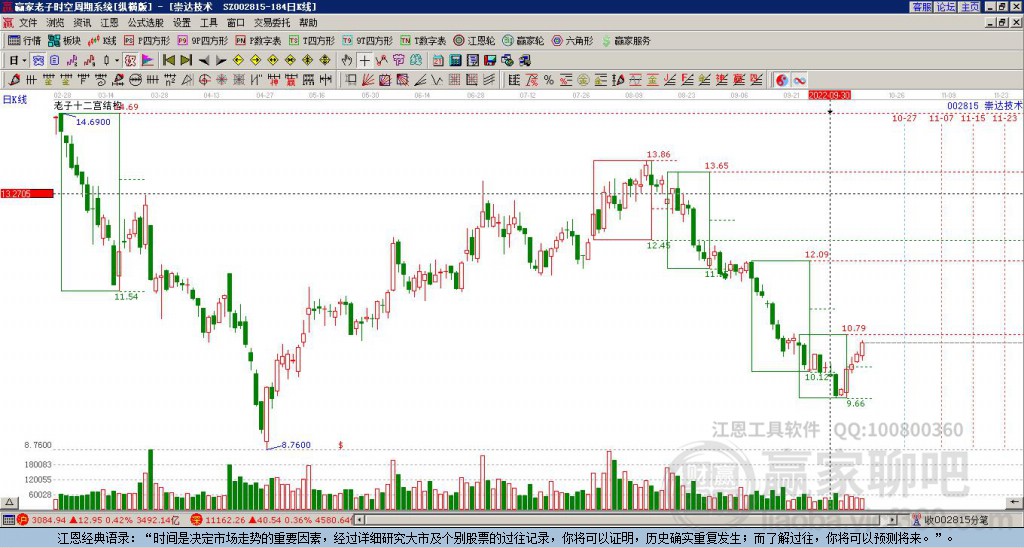
Task: Open the calculator icon
Action: pyautogui.click(x=455, y=60)
